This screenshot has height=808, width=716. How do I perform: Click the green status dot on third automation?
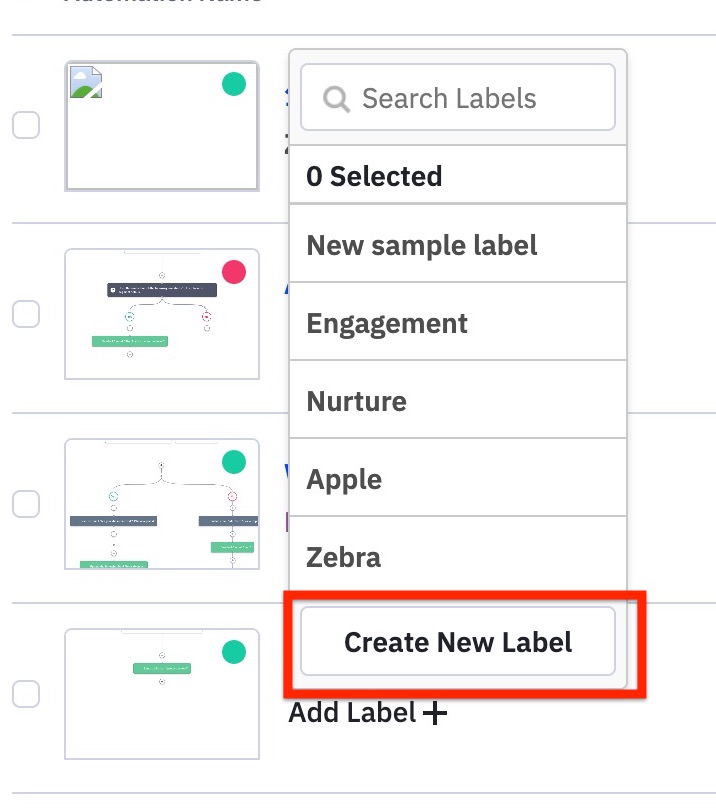click(x=233, y=462)
